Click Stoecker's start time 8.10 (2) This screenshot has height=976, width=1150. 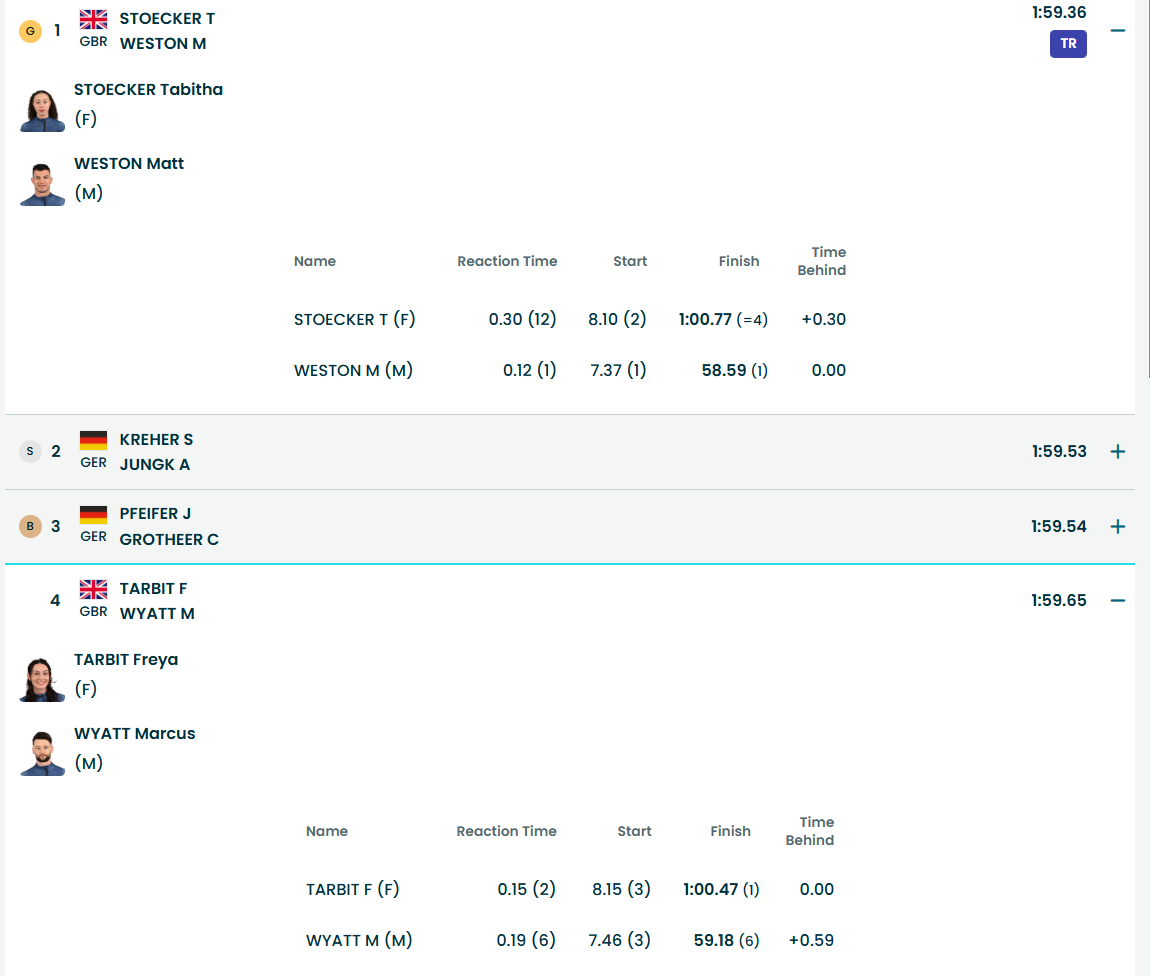617,319
